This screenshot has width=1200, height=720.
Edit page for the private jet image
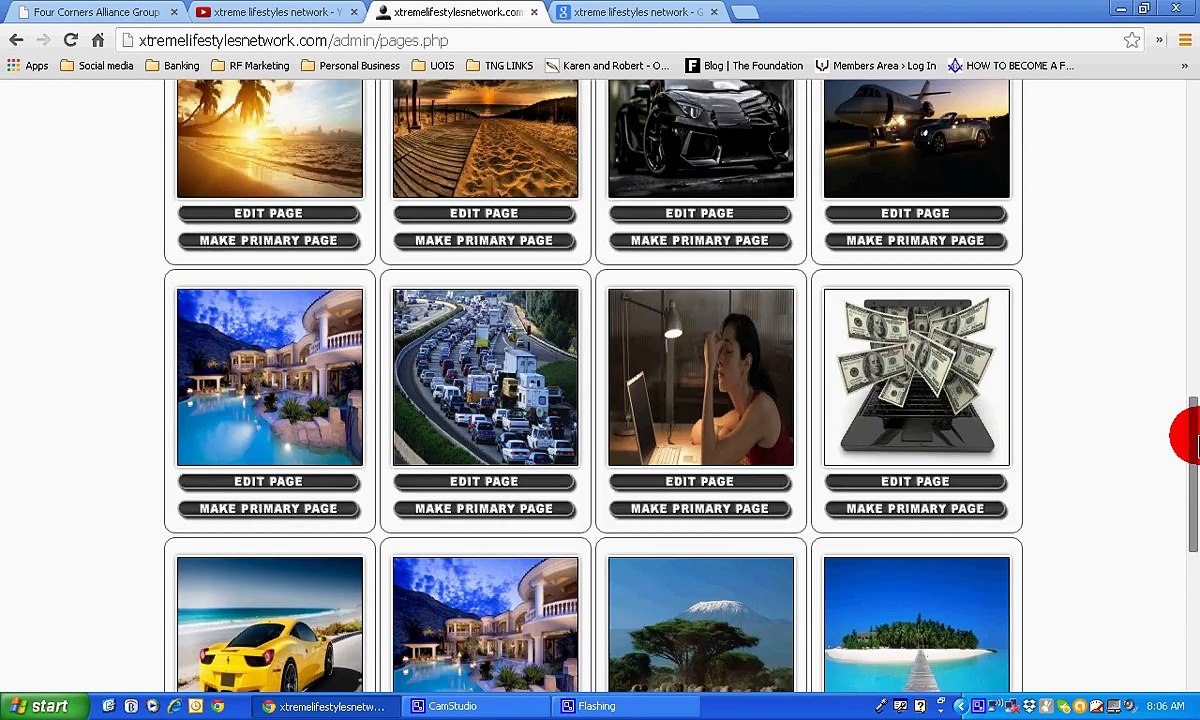pyautogui.click(x=916, y=214)
